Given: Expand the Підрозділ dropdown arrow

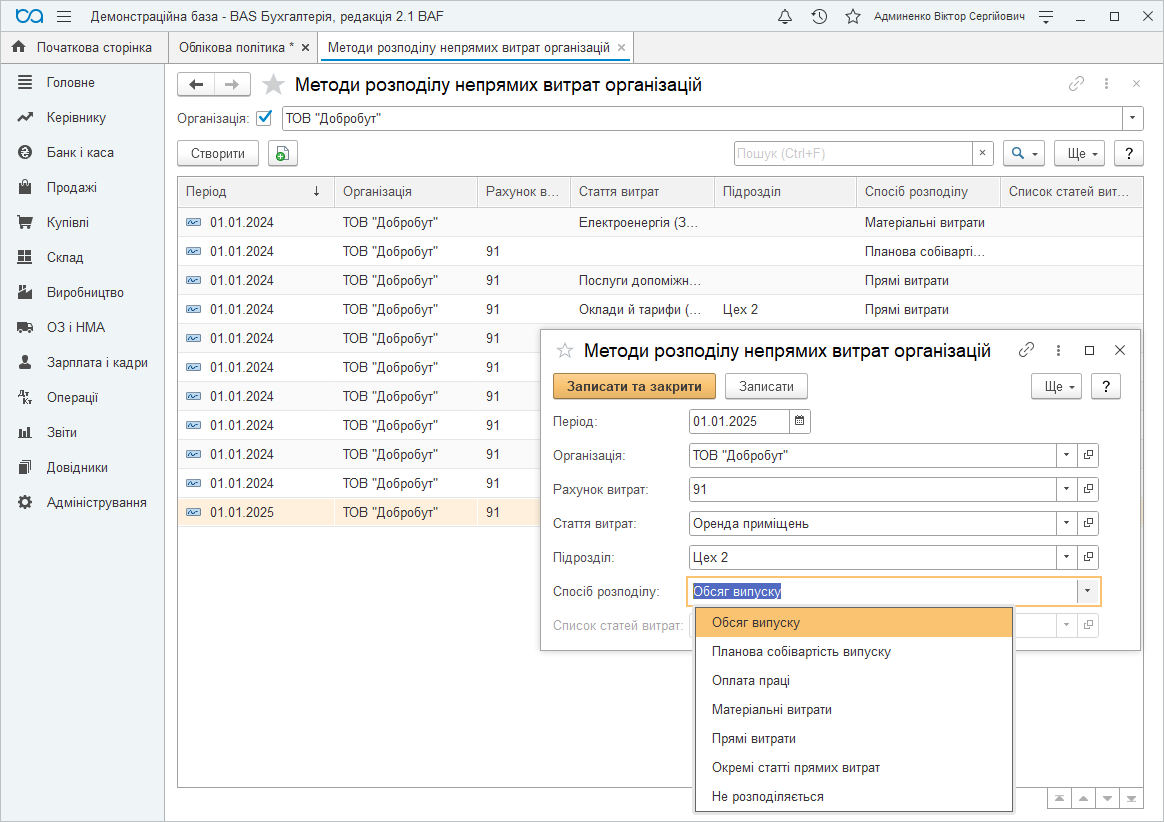Looking at the screenshot, I should 1066,557.
